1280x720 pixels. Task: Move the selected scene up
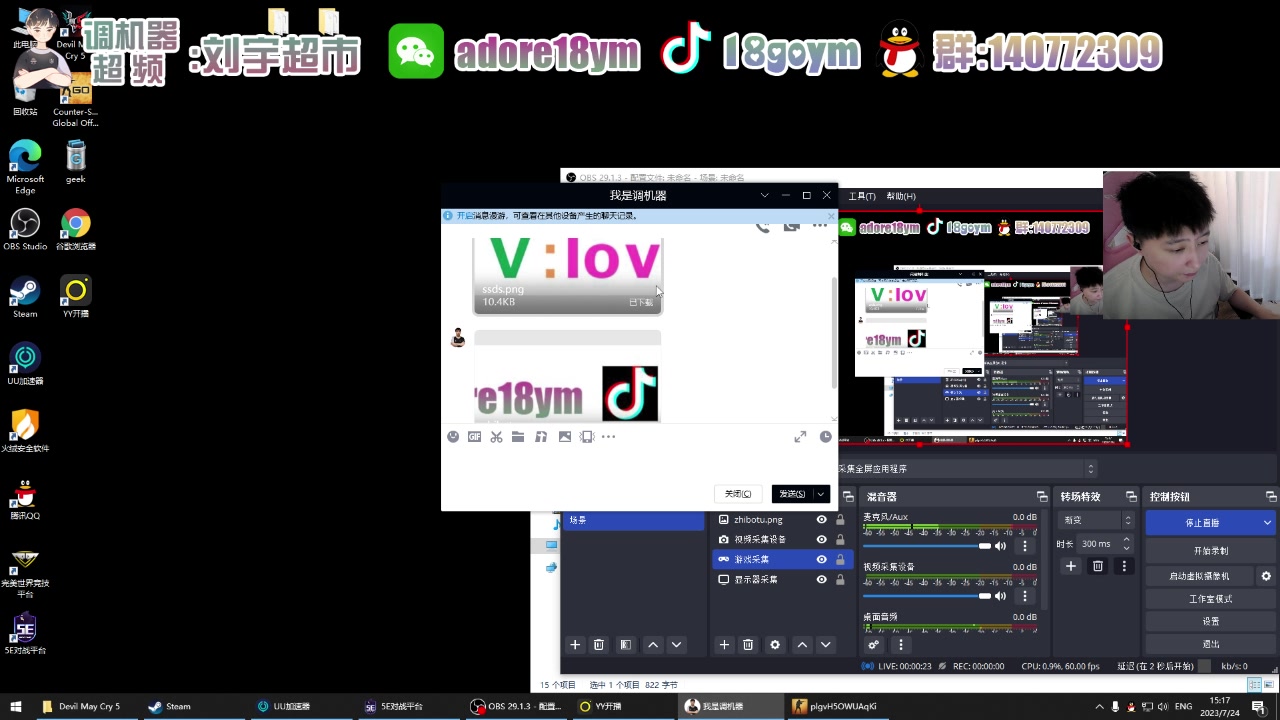click(653, 645)
